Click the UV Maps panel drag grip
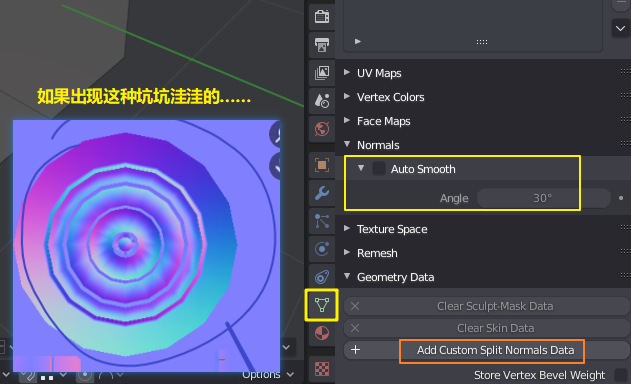631x384 pixels. [x=626, y=72]
